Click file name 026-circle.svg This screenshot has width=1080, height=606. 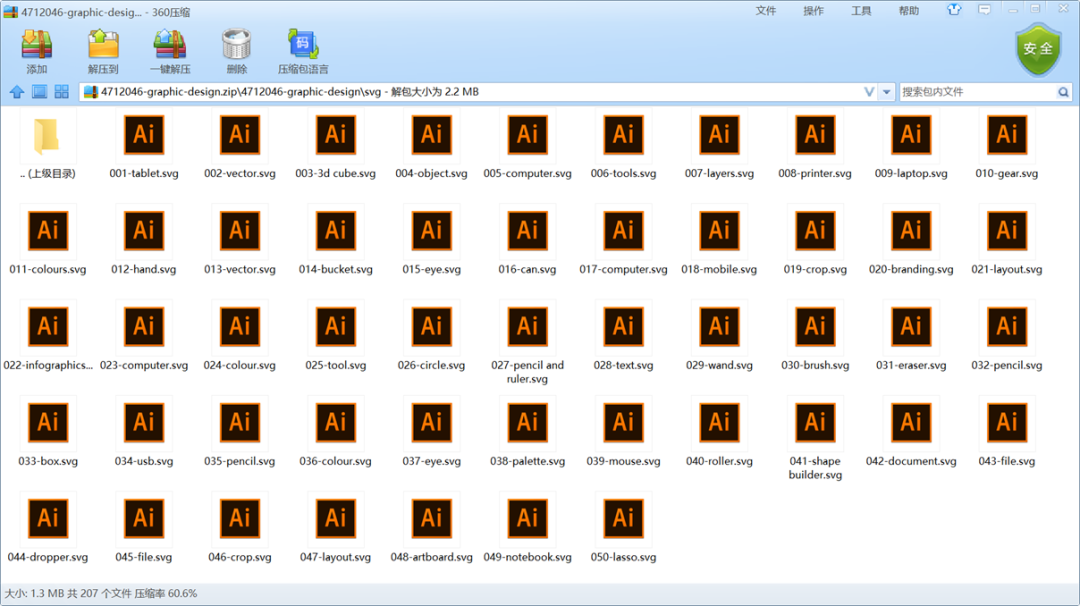coord(432,365)
